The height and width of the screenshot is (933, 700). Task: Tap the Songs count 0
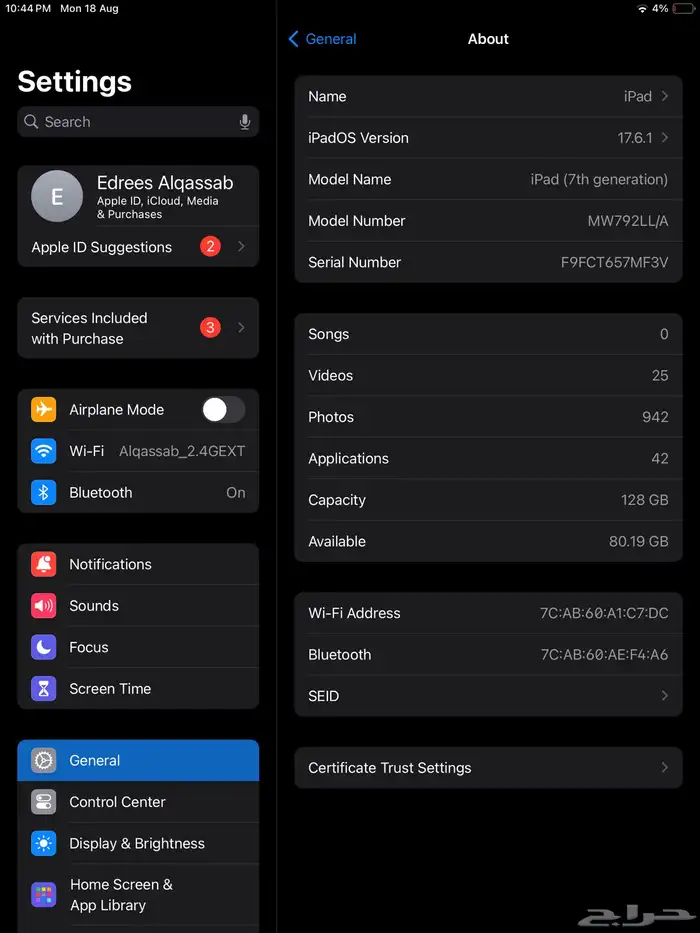[664, 334]
